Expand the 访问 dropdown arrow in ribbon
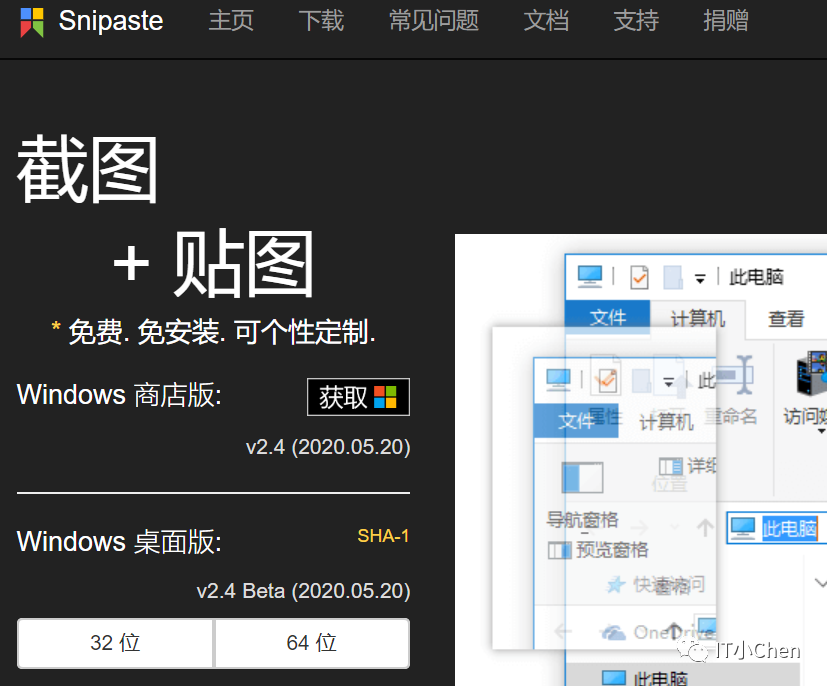 [x=821, y=431]
